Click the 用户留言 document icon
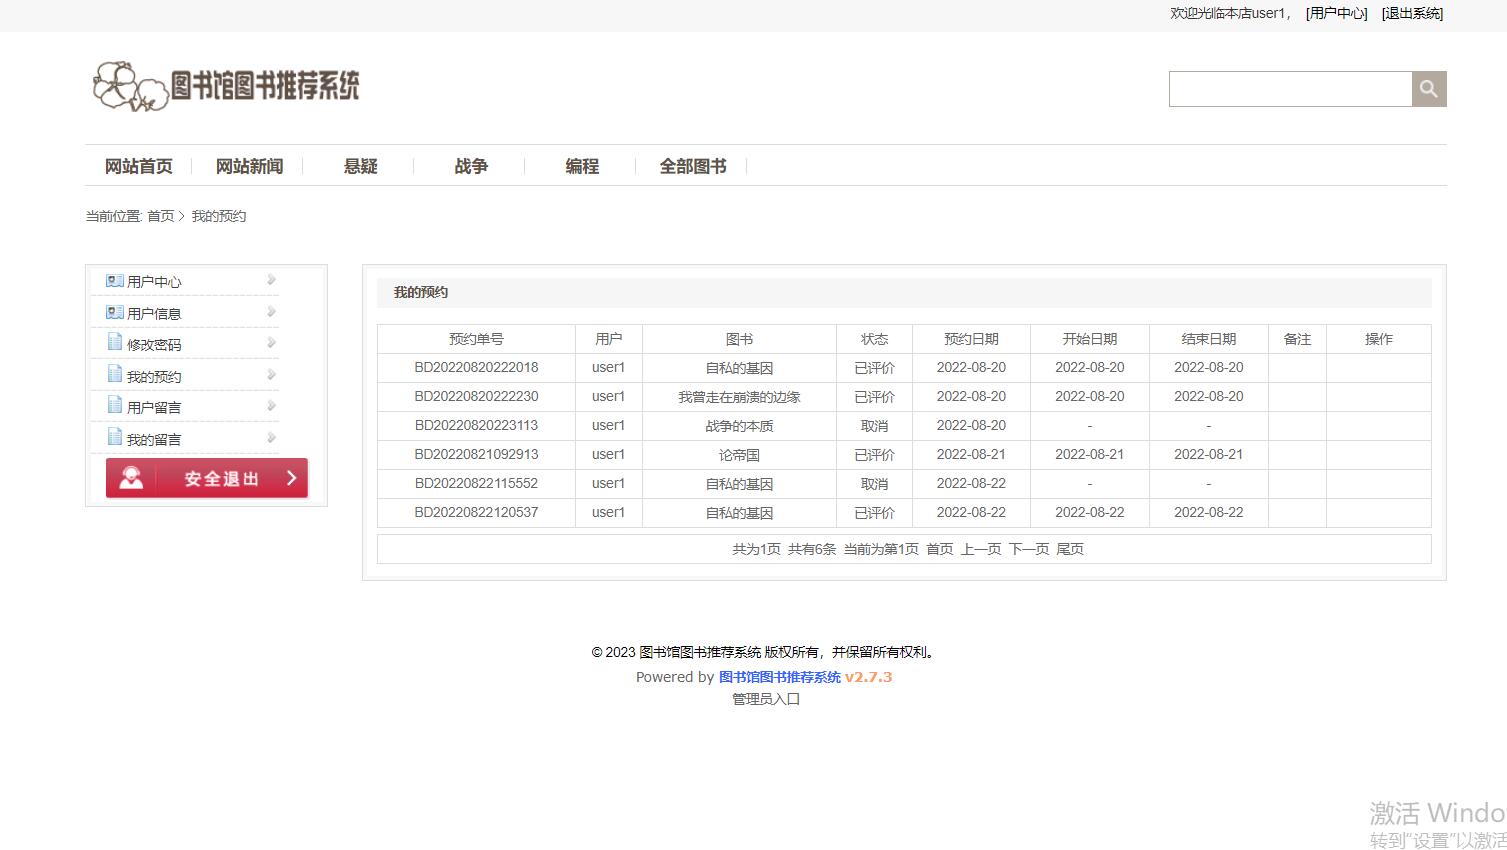This screenshot has width=1507, height=850. pyautogui.click(x=115, y=406)
